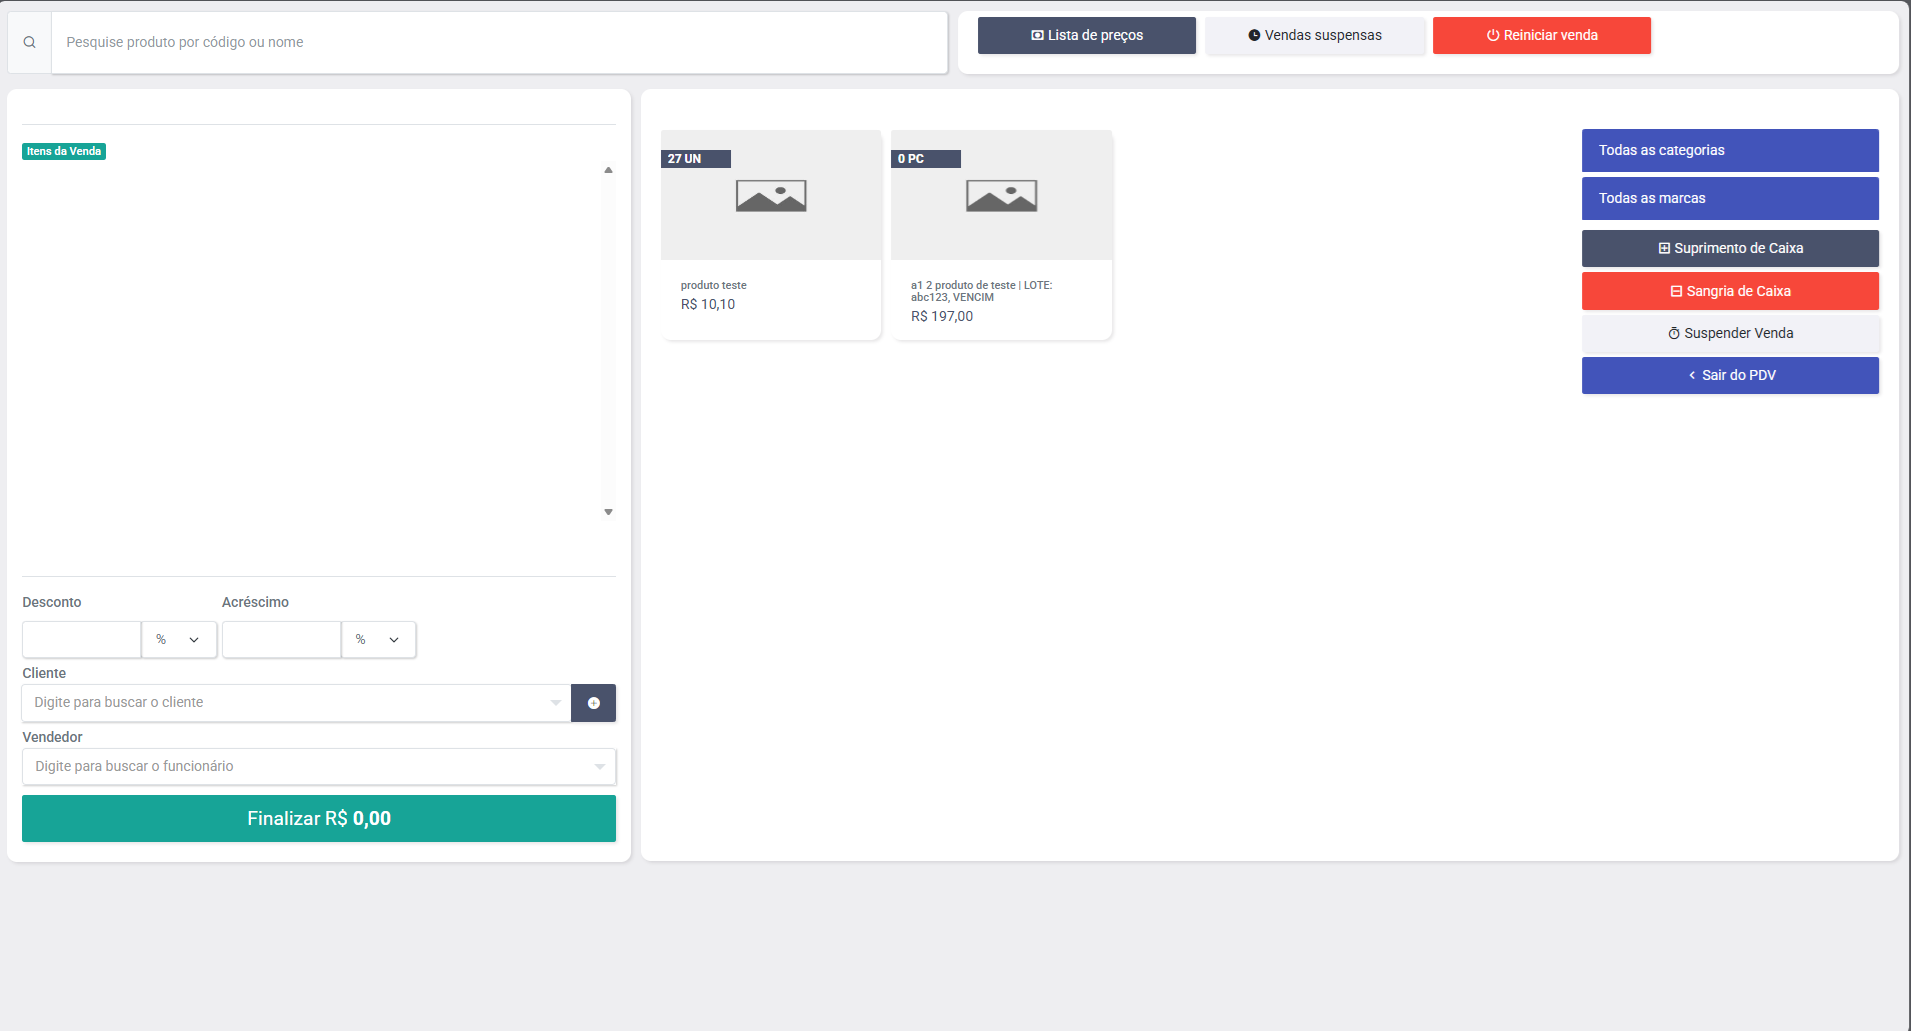Click the plus icon to add a new cliente

click(593, 703)
